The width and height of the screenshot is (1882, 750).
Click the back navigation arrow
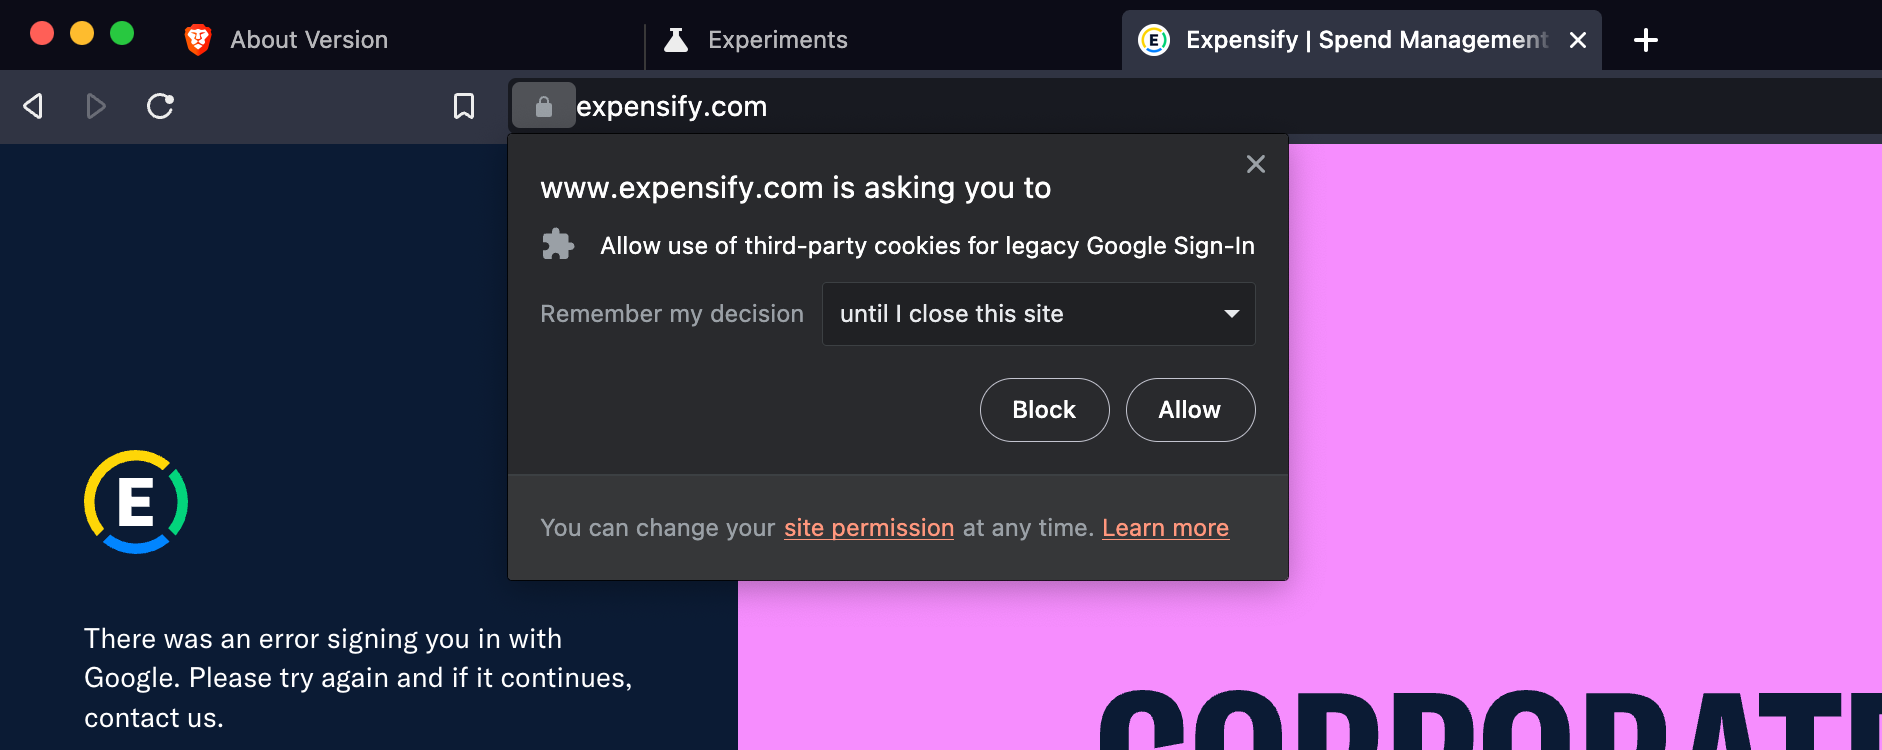coord(32,106)
